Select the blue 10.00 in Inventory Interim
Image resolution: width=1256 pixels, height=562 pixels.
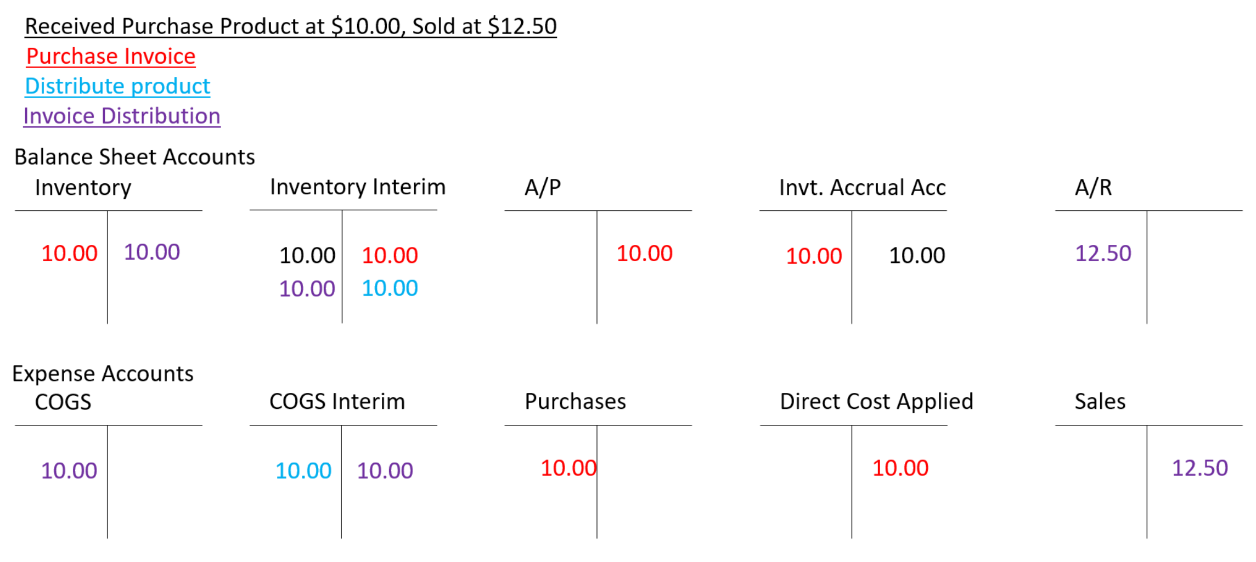390,289
